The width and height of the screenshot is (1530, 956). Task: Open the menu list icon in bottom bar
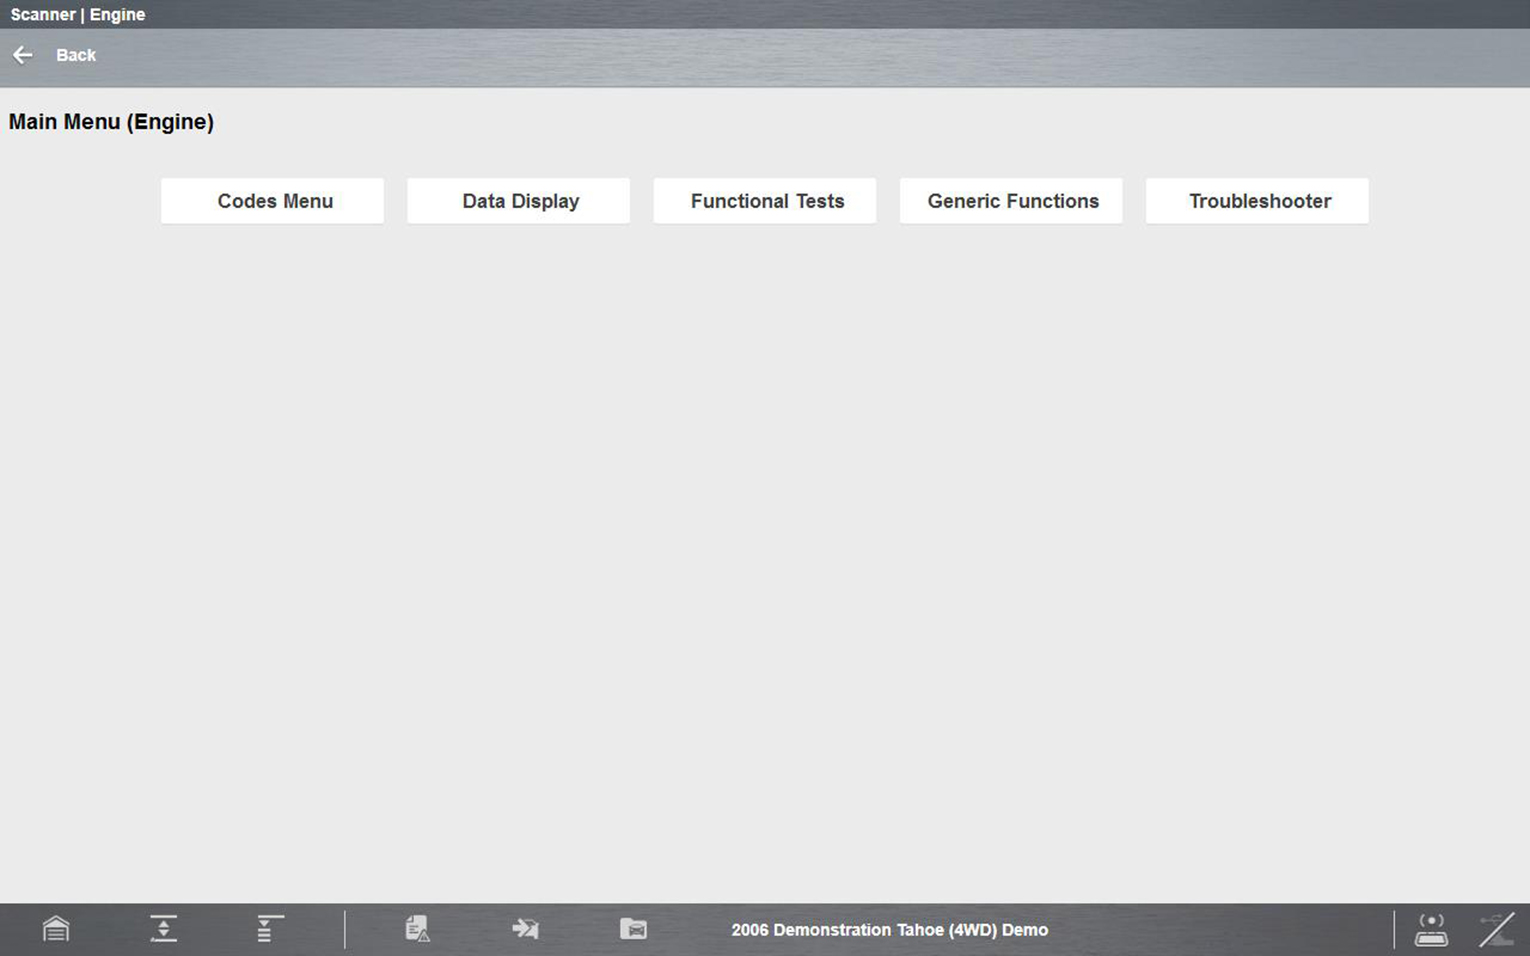(269, 929)
